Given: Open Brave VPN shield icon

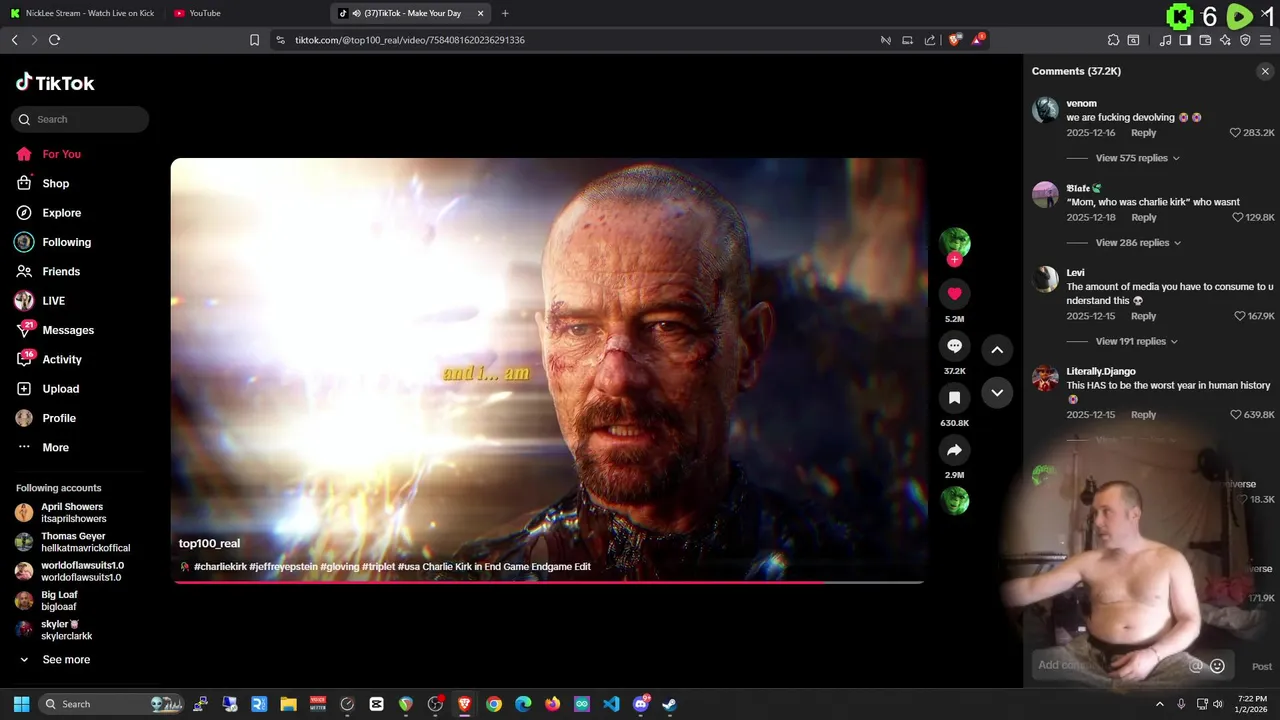Looking at the screenshot, I should [1245, 40].
